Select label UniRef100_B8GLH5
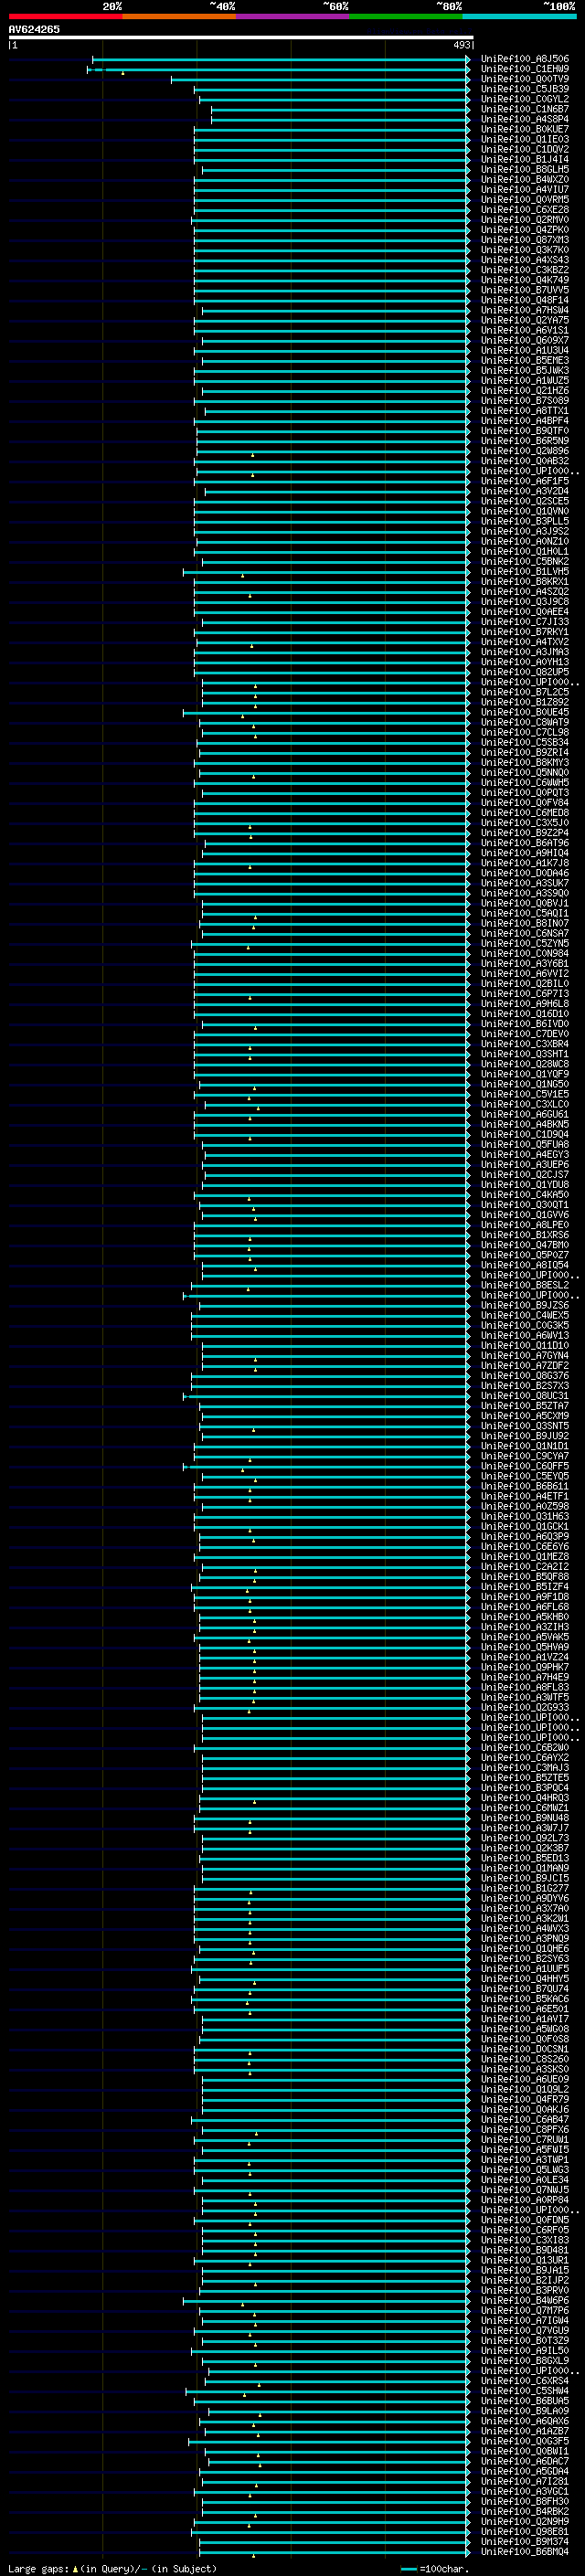 [x=524, y=169]
